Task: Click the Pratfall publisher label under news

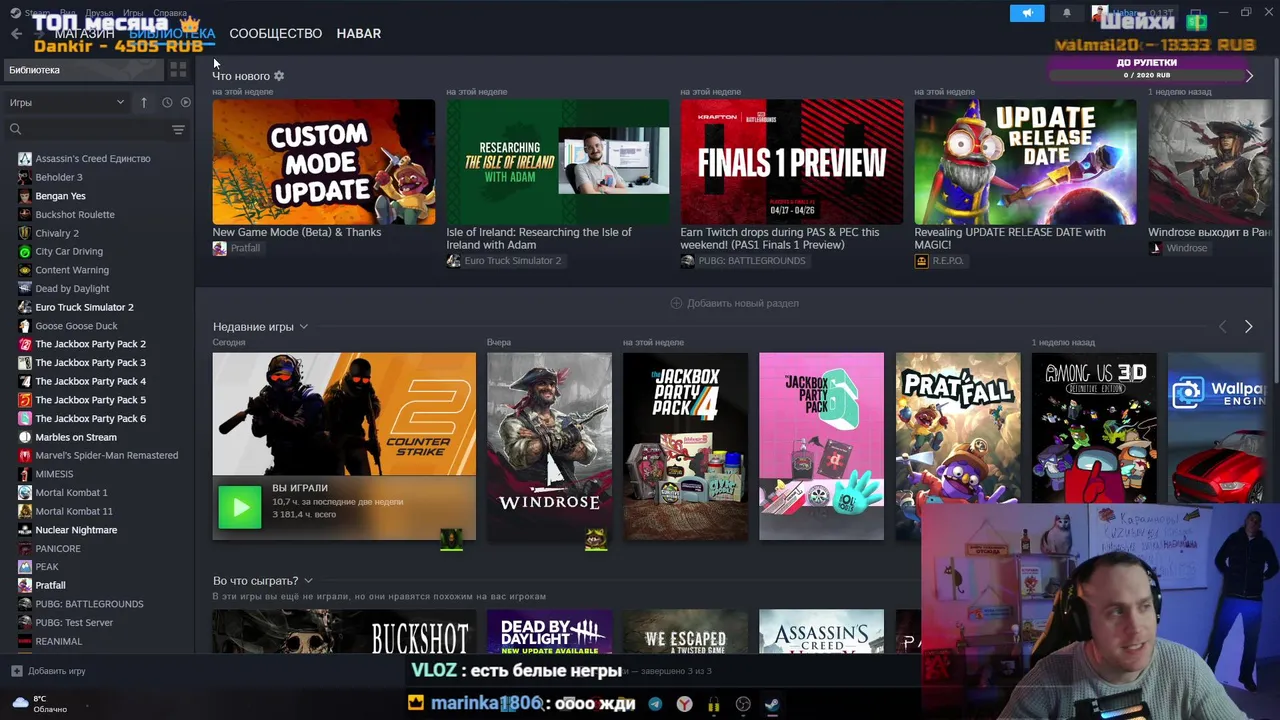Action: pyautogui.click(x=237, y=248)
